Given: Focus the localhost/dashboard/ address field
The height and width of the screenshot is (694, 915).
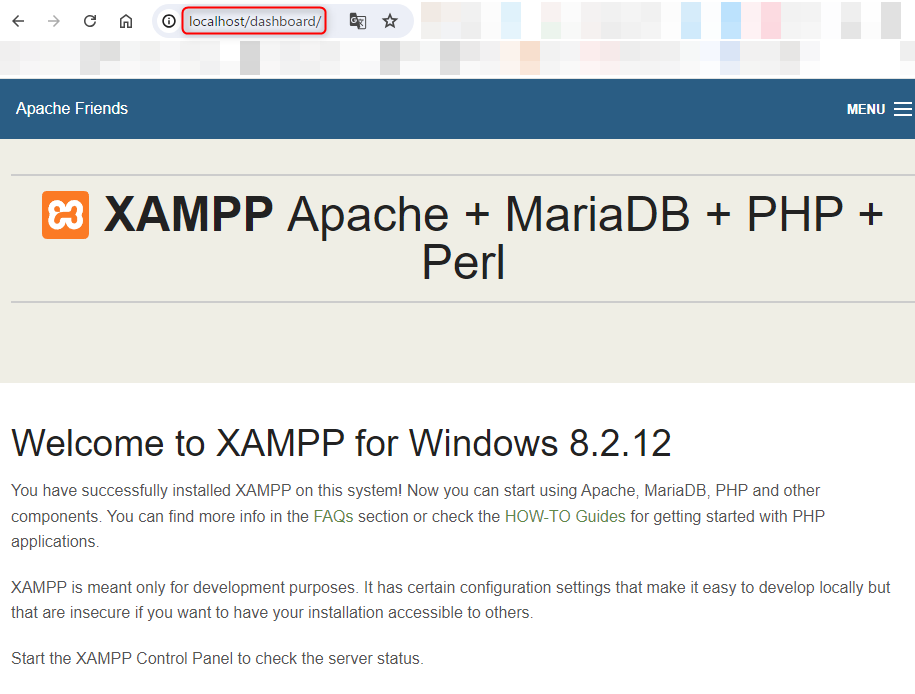Looking at the screenshot, I should (x=254, y=22).
